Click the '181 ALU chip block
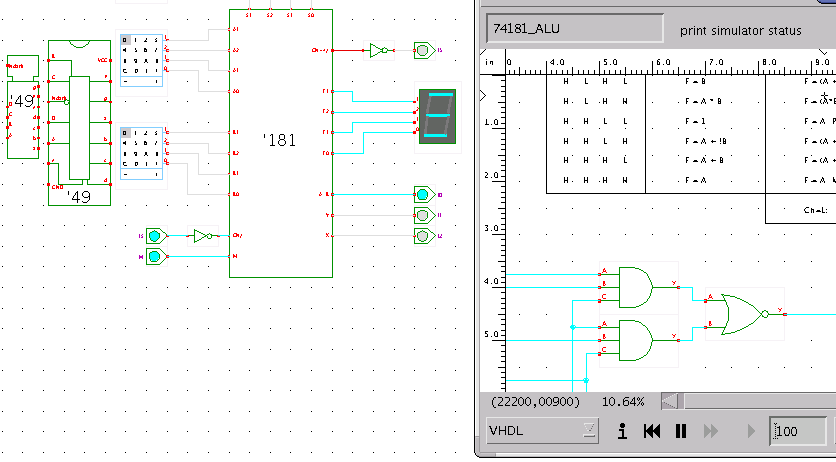Image resolution: width=836 pixels, height=462 pixels. pyautogui.click(x=281, y=141)
